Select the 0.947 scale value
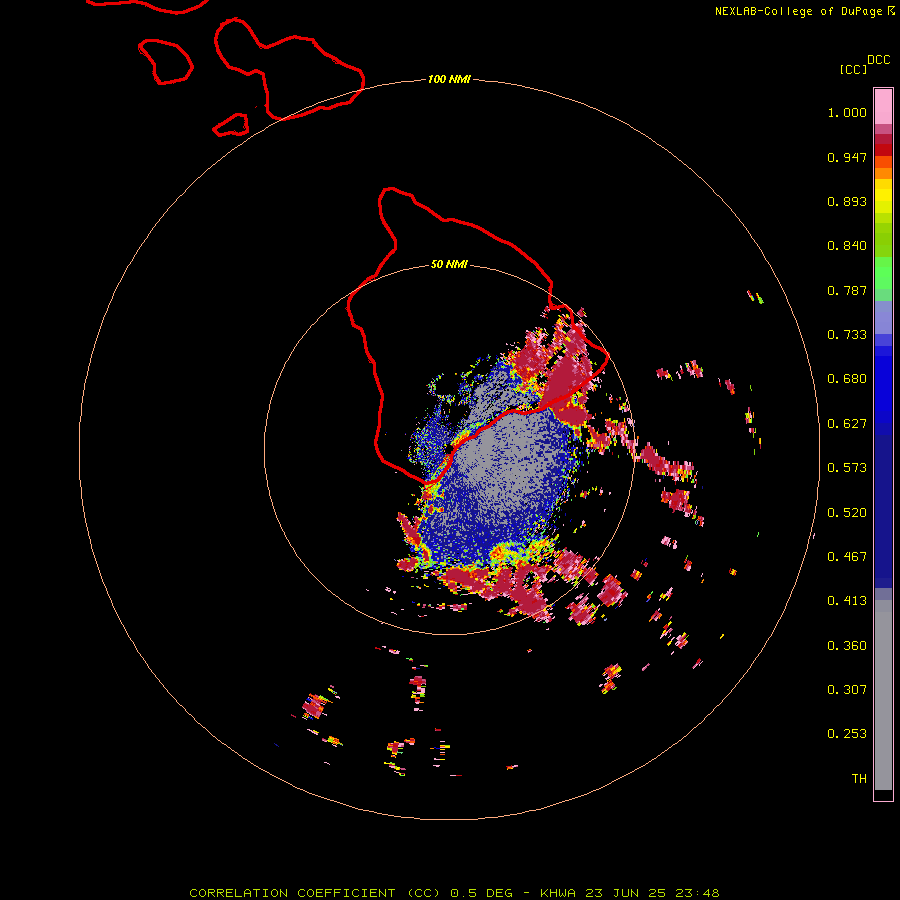 pos(847,157)
